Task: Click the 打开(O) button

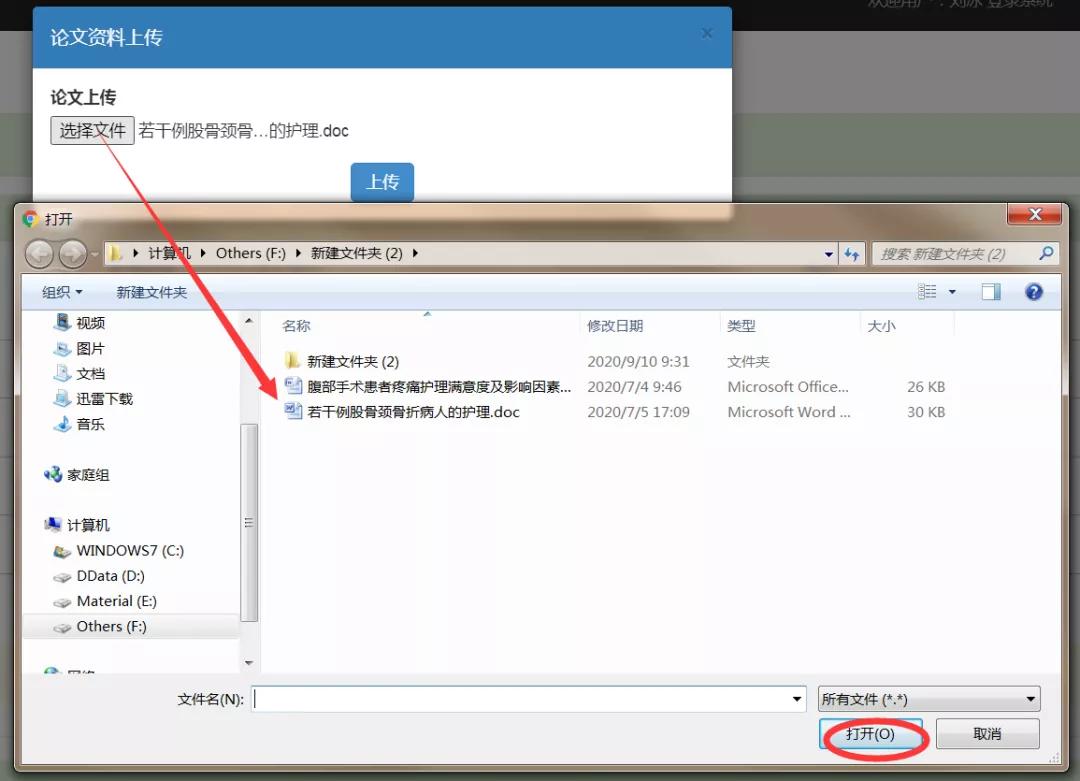Action: (x=872, y=734)
